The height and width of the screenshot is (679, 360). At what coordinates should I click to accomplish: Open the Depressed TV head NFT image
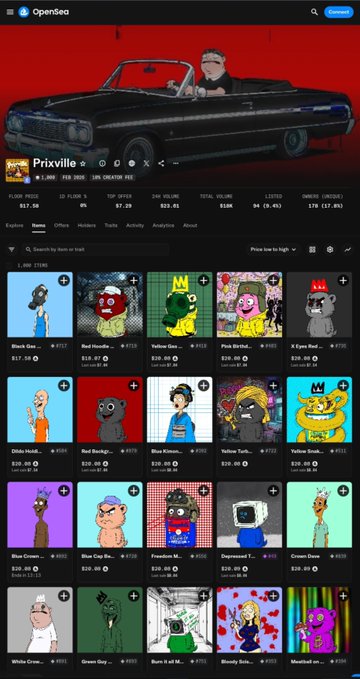tap(250, 514)
